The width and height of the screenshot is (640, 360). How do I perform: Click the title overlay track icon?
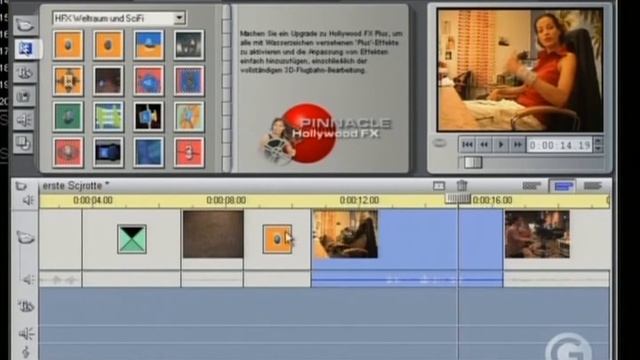[x=25, y=306]
